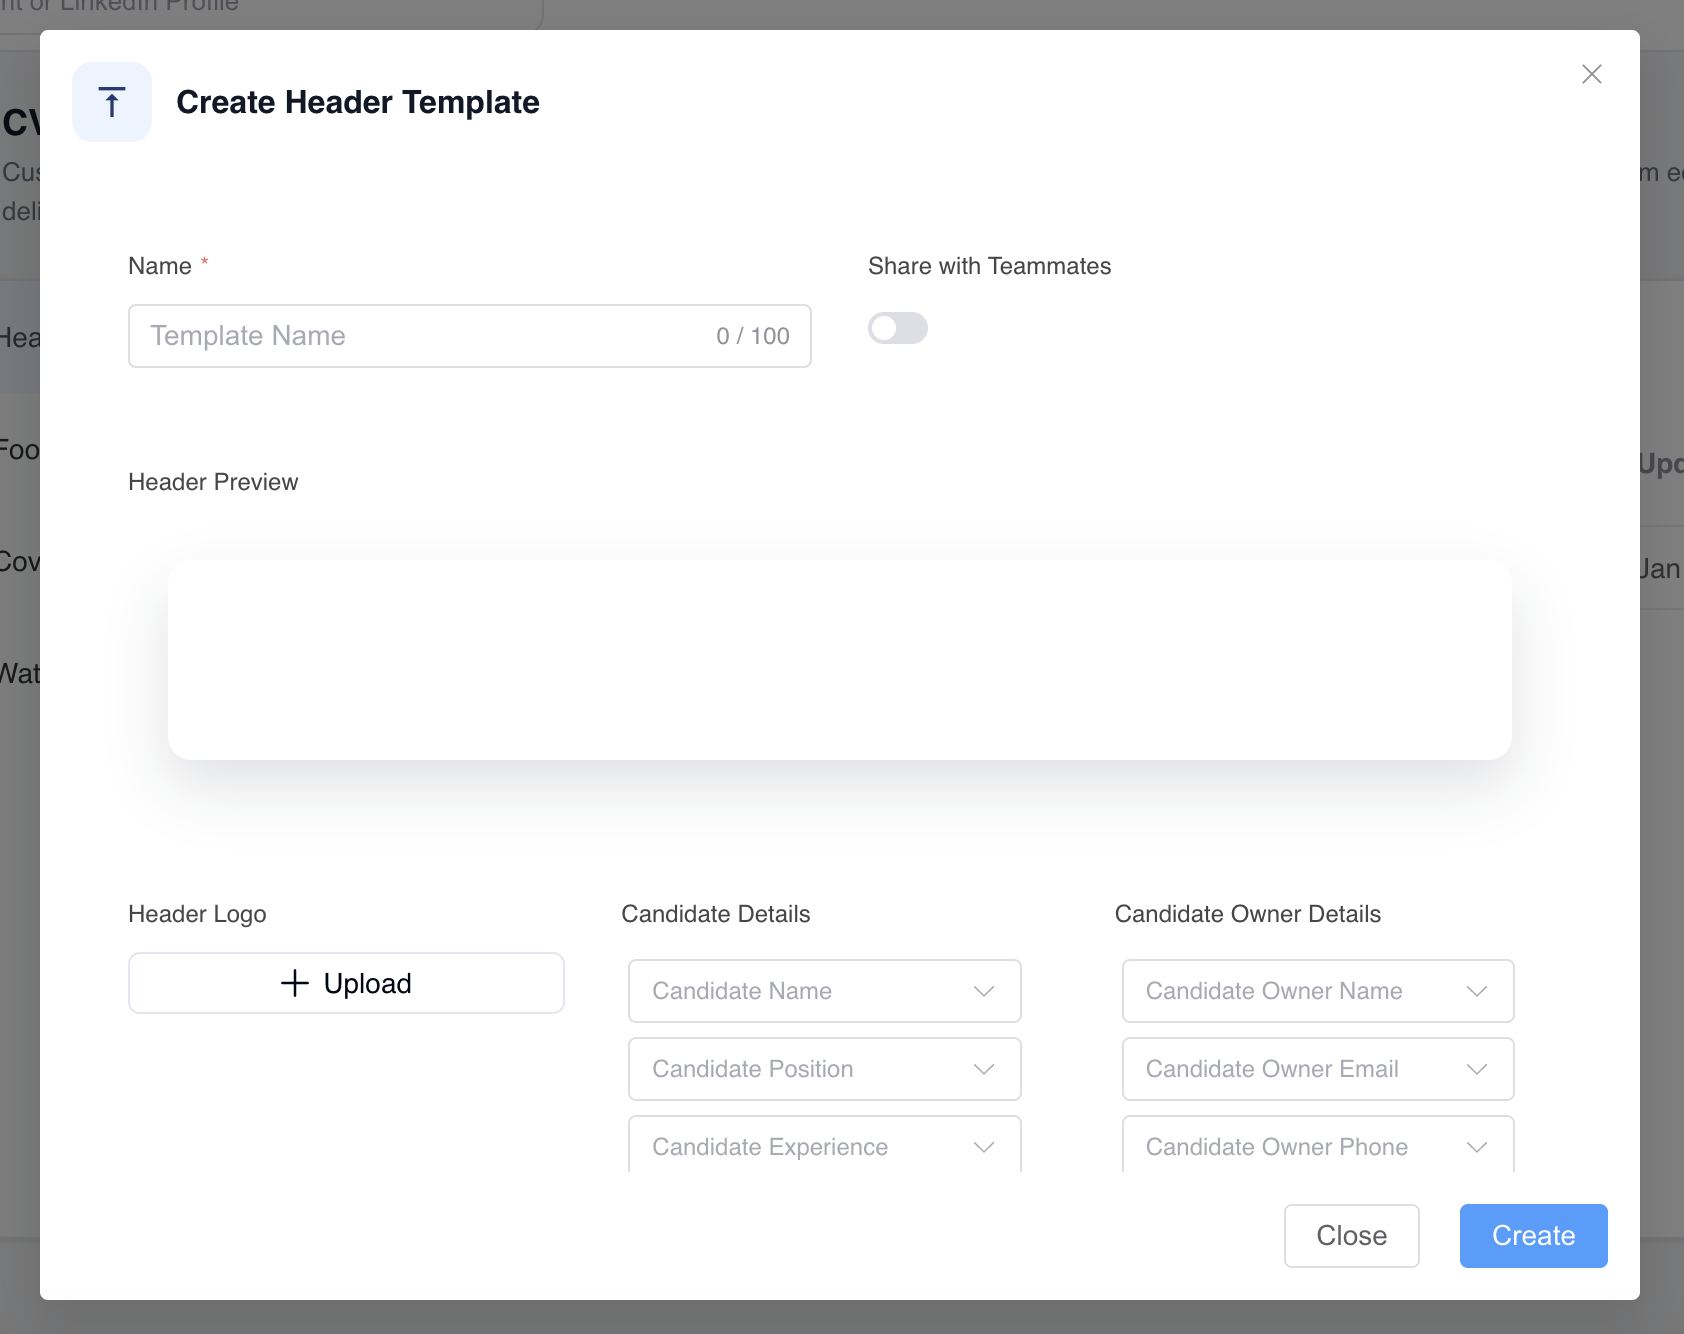Screen dimensions: 1684x1334
Task: Open the Candidate Owner Email dropdown
Action: pyautogui.click(x=1318, y=1069)
